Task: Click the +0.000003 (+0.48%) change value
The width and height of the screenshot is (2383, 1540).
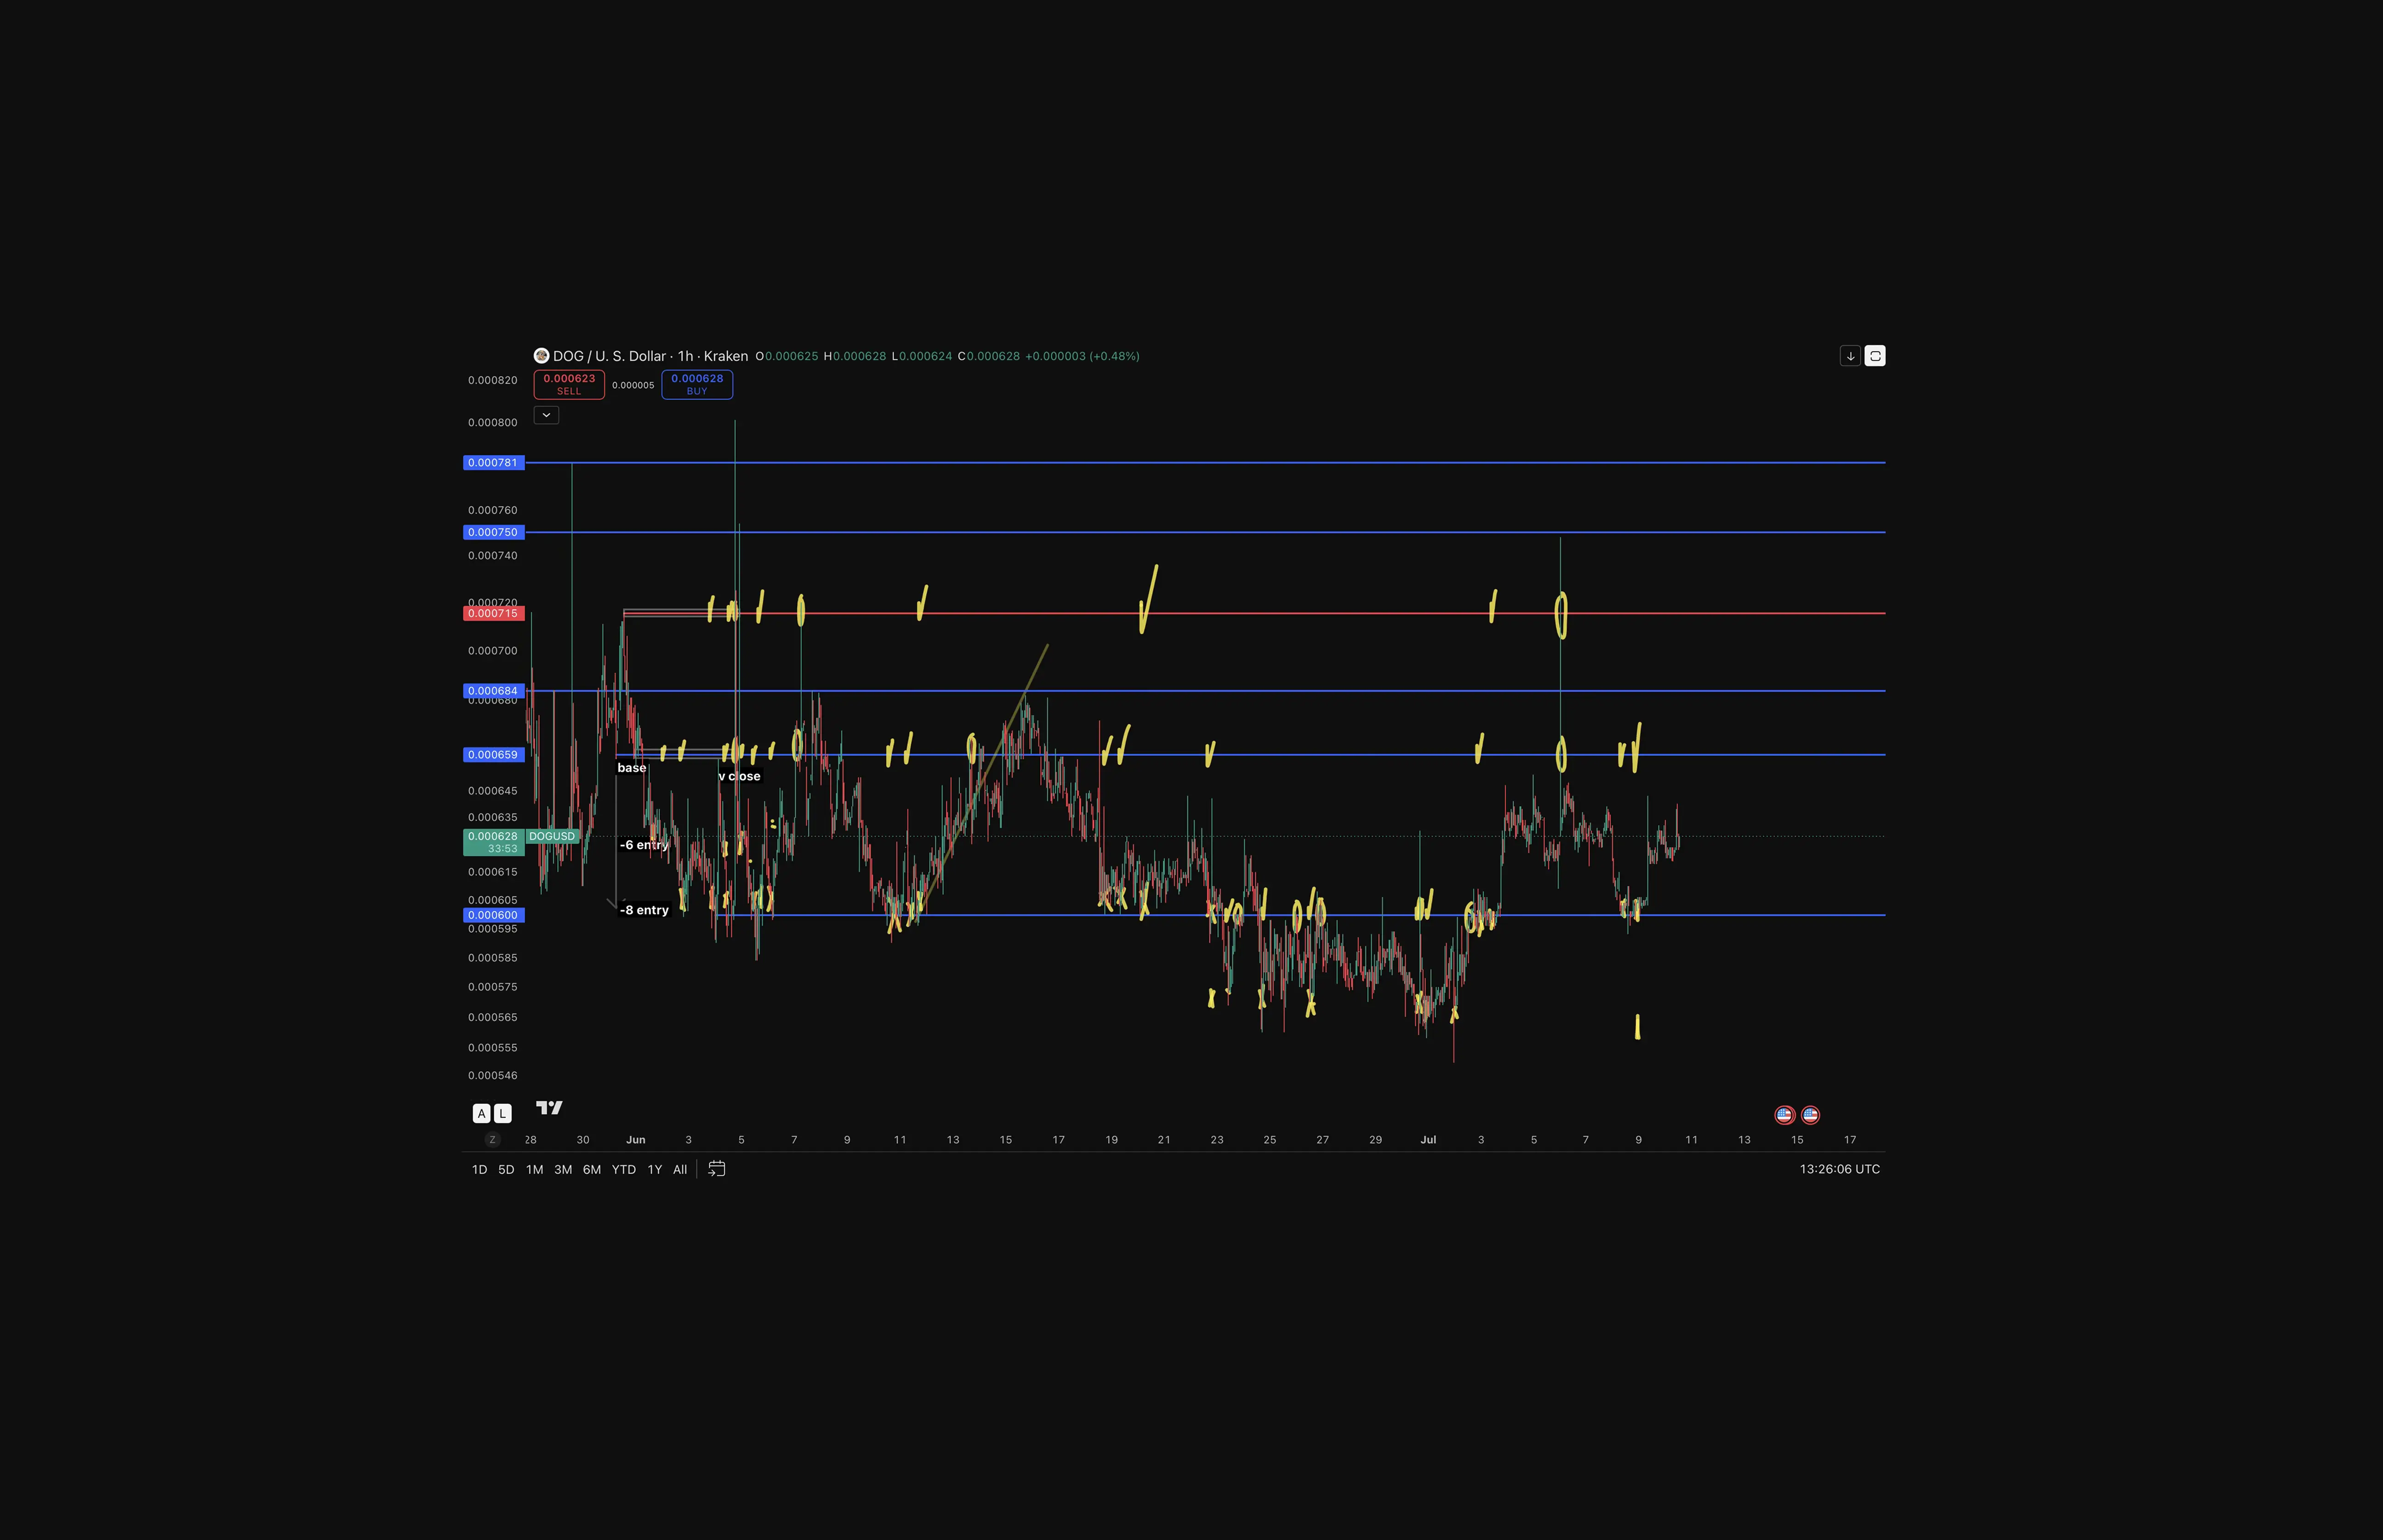Action: 1083,356
